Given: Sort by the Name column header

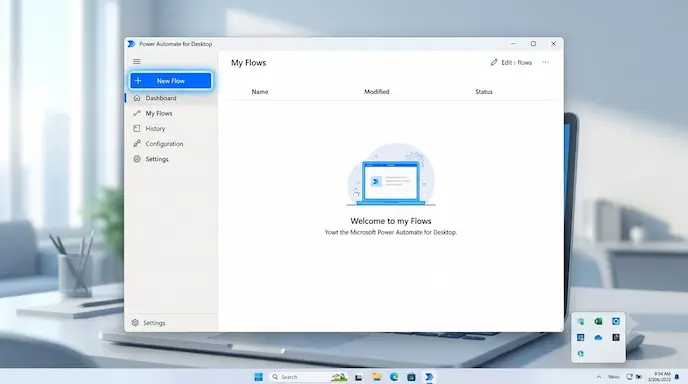Looking at the screenshot, I should (x=260, y=92).
